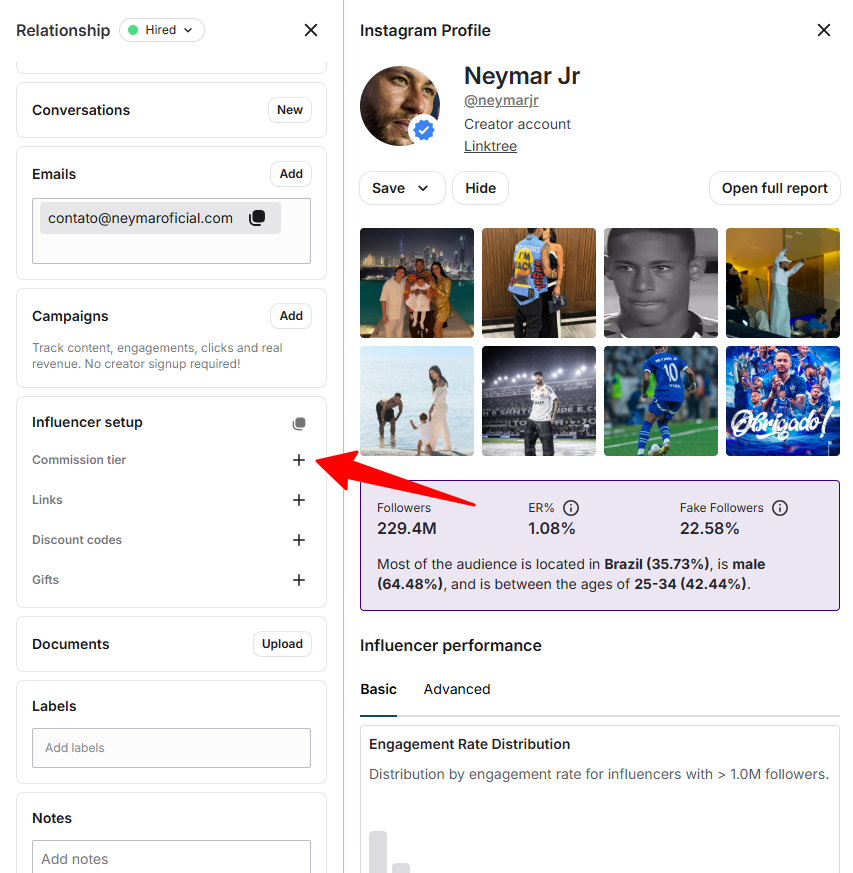The width and height of the screenshot is (853, 873).
Task: Click the 22.58% fake followers value
Action: pos(709,528)
